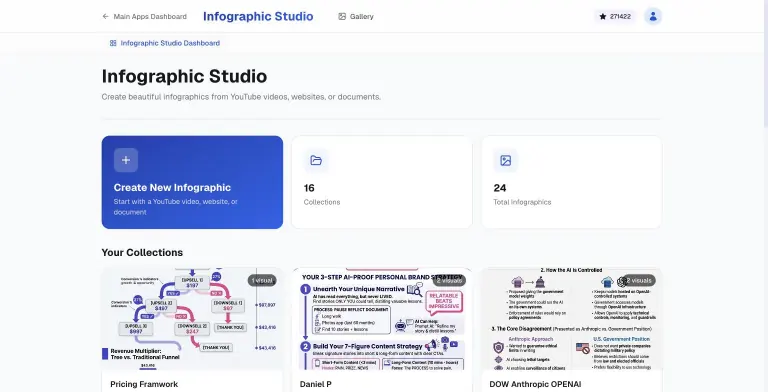
Task: Click the plus icon on Create card
Action: click(x=126, y=160)
